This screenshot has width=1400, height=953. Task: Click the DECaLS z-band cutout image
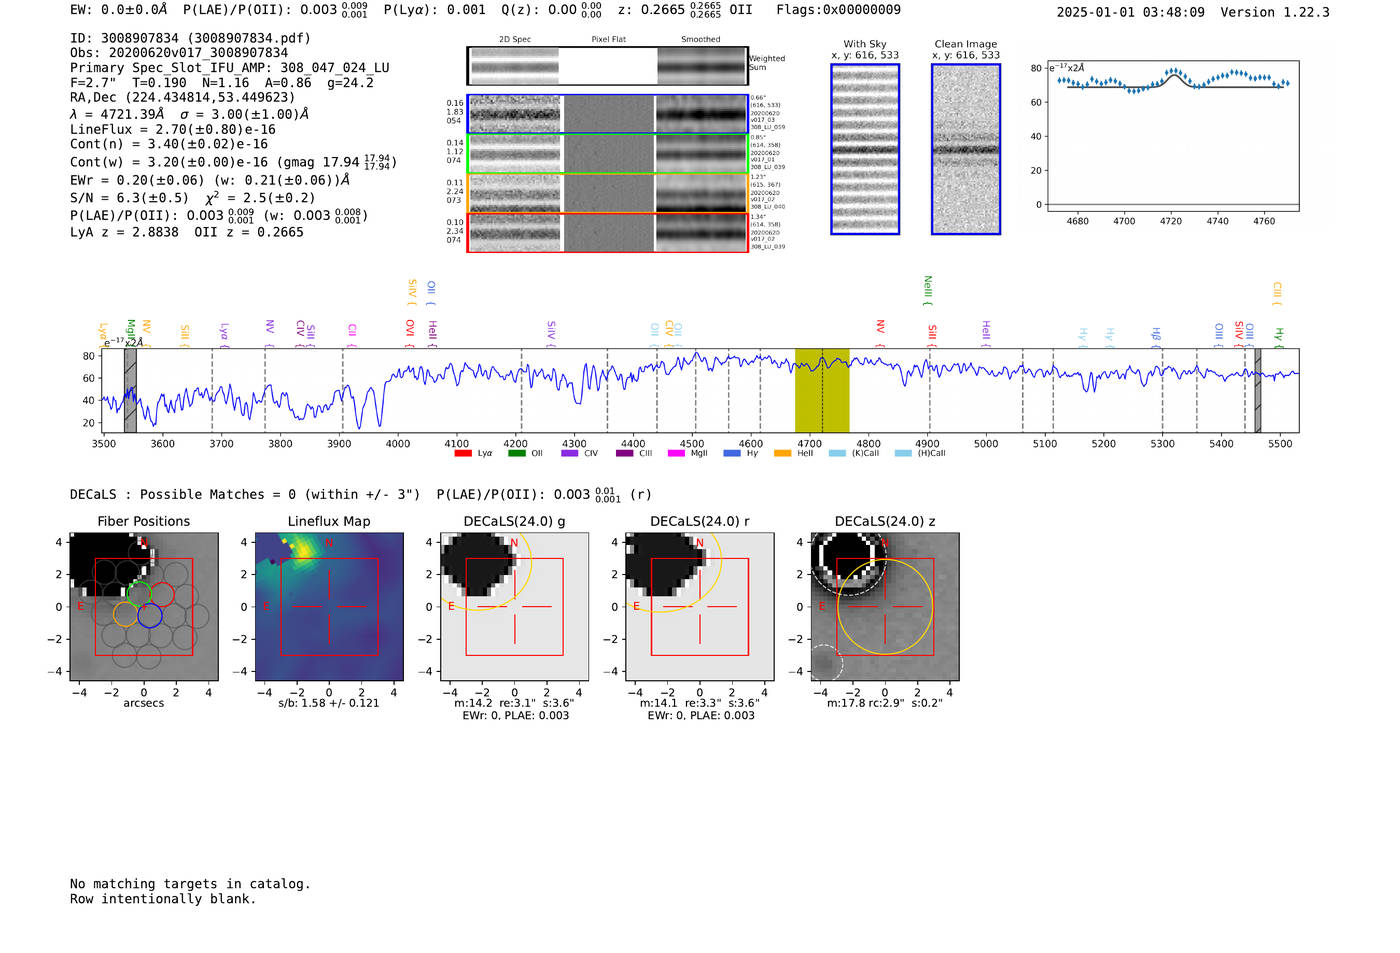(885, 607)
